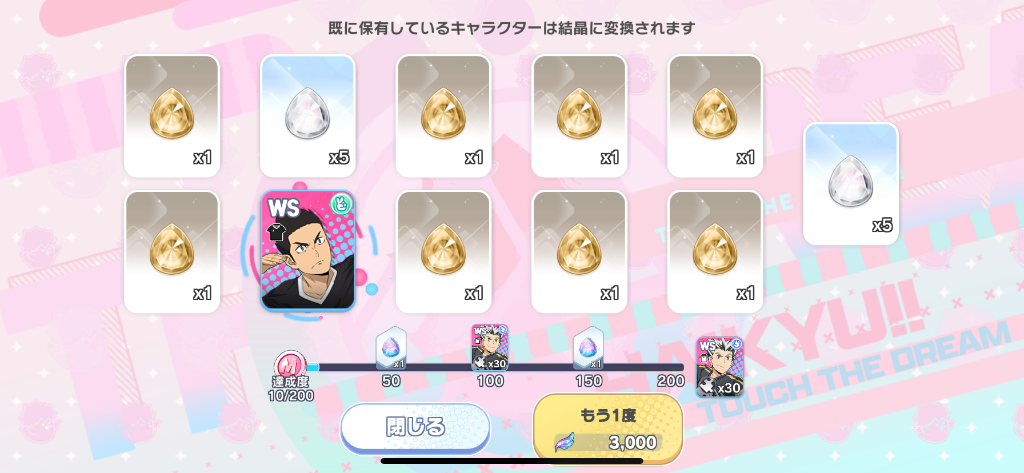1024x473 pixels.
Task: Select the WS character card with black-haired player
Action: coord(308,251)
